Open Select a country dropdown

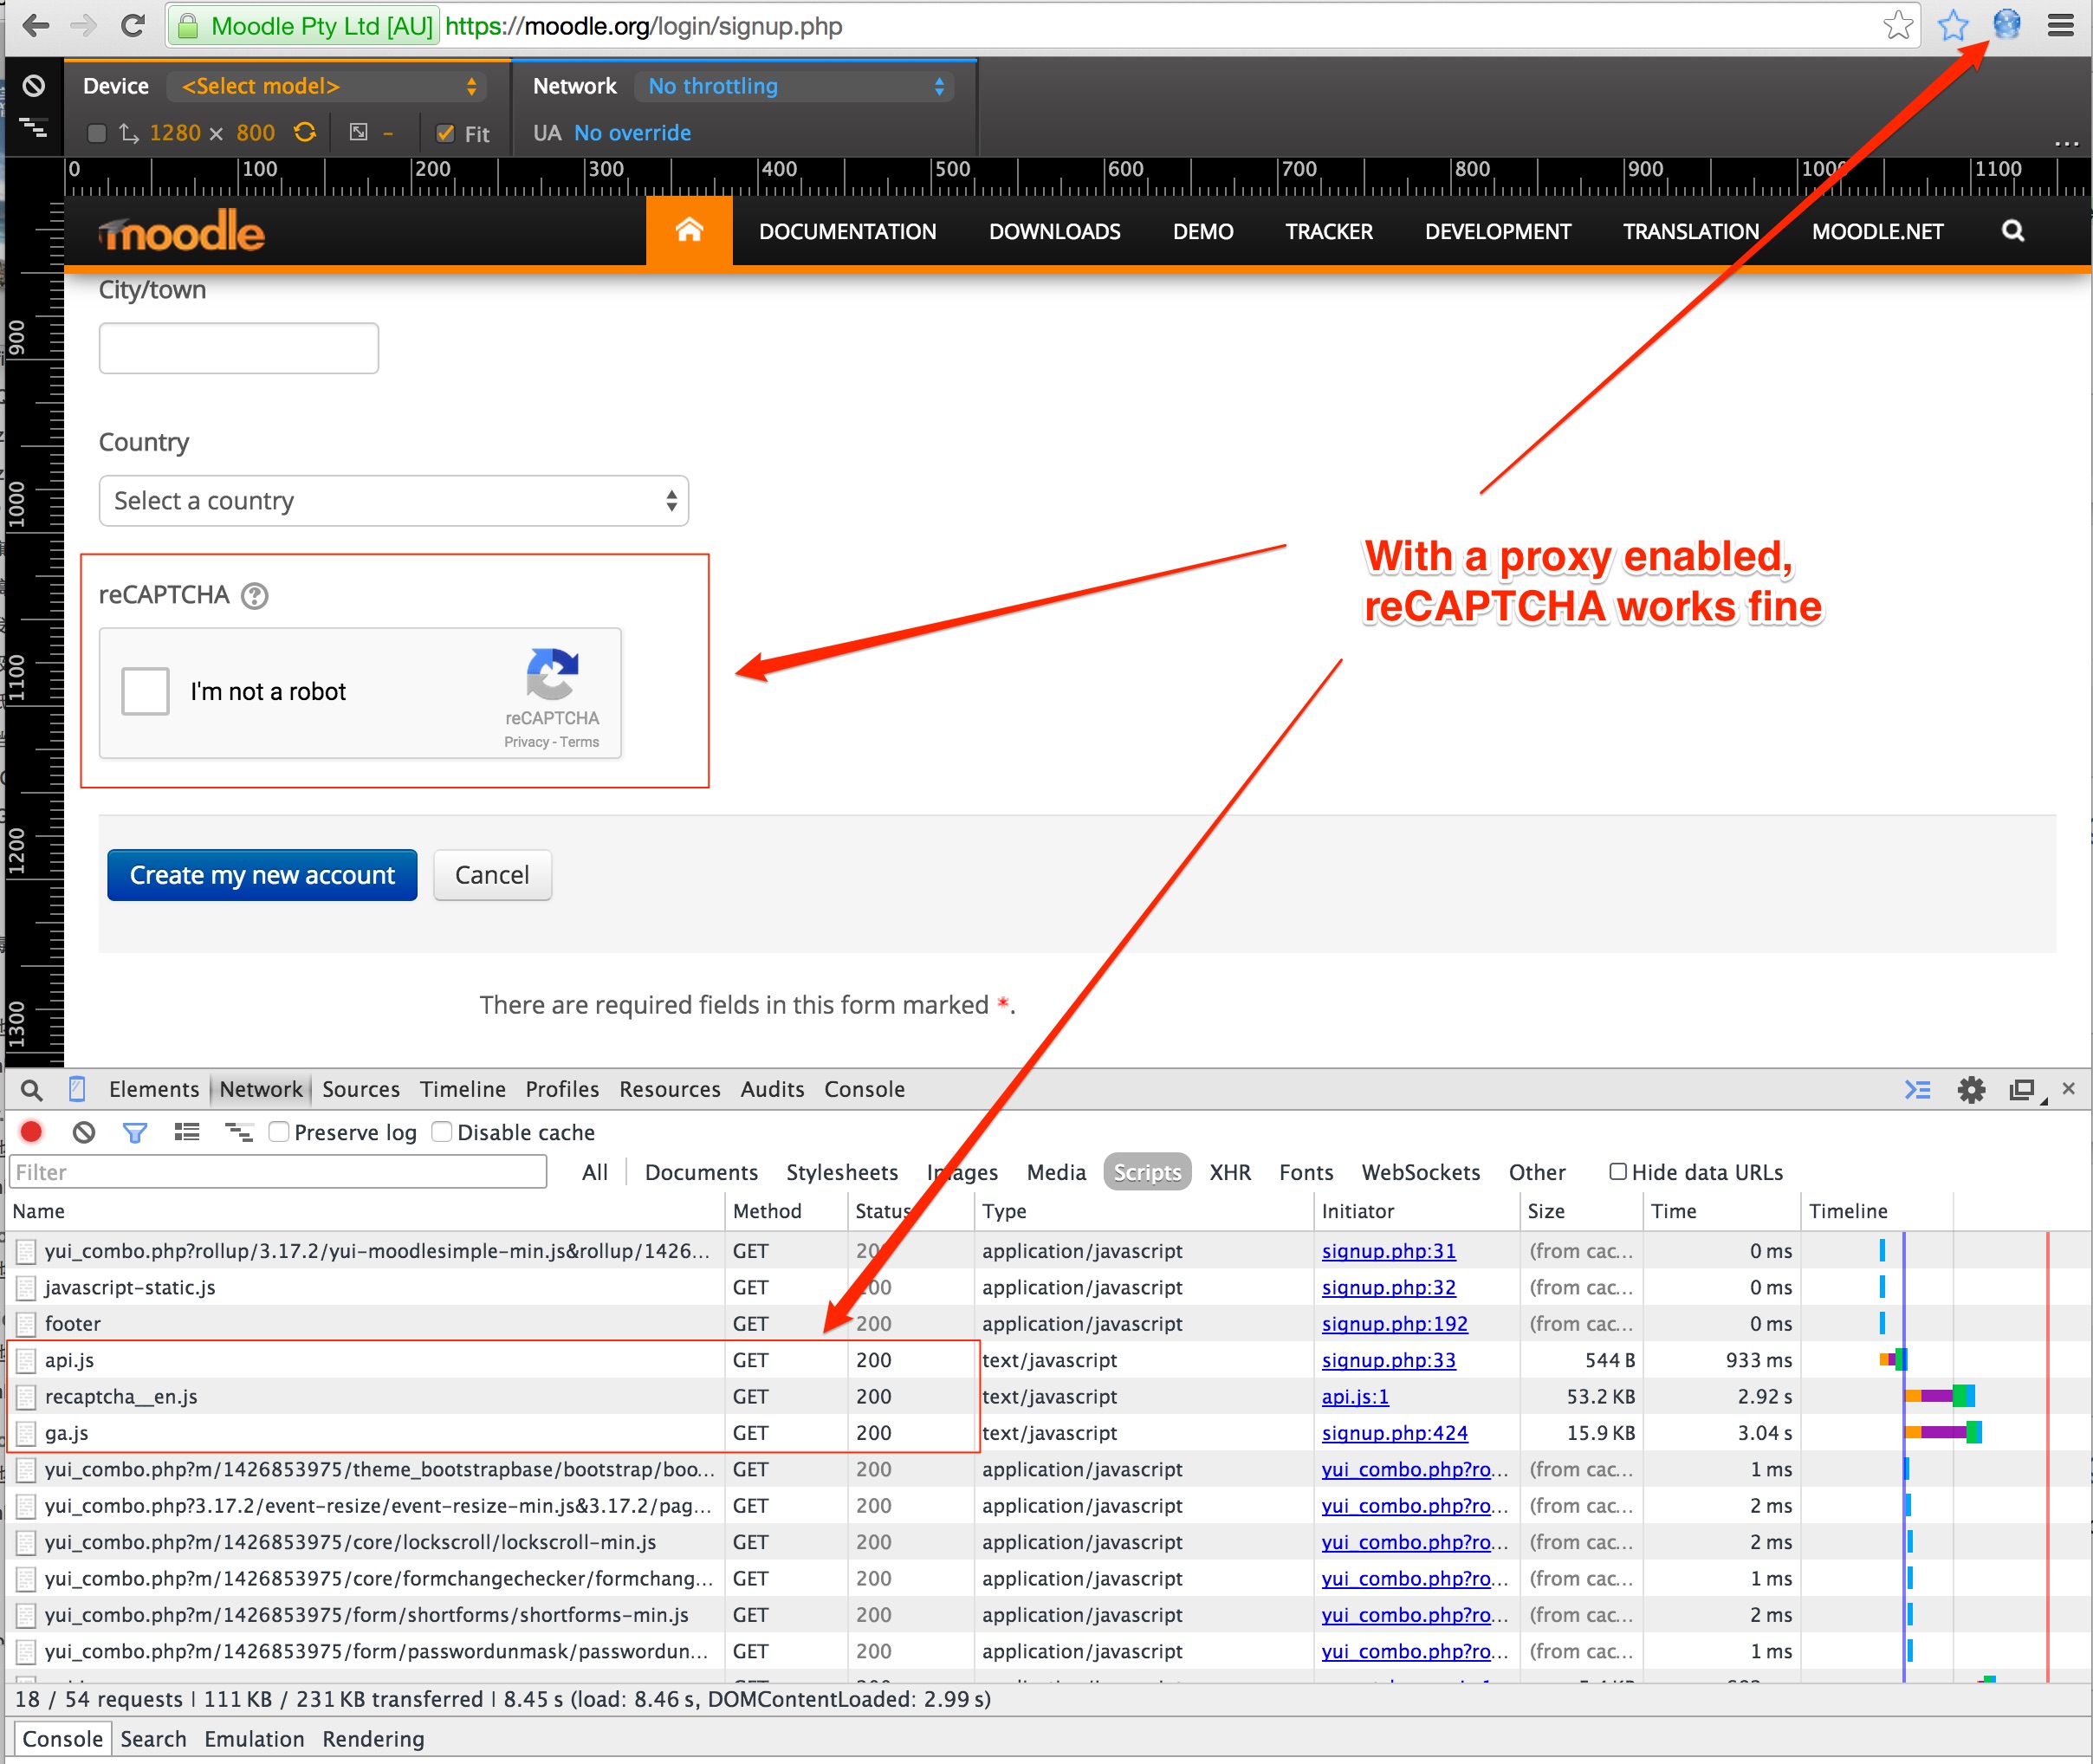coord(394,501)
